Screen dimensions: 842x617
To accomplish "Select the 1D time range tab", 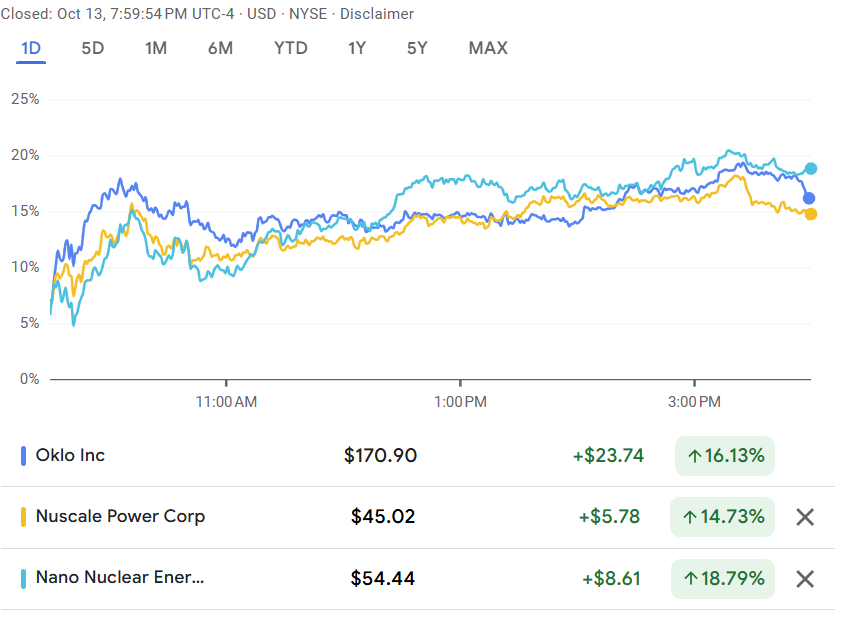I will tap(31, 48).
